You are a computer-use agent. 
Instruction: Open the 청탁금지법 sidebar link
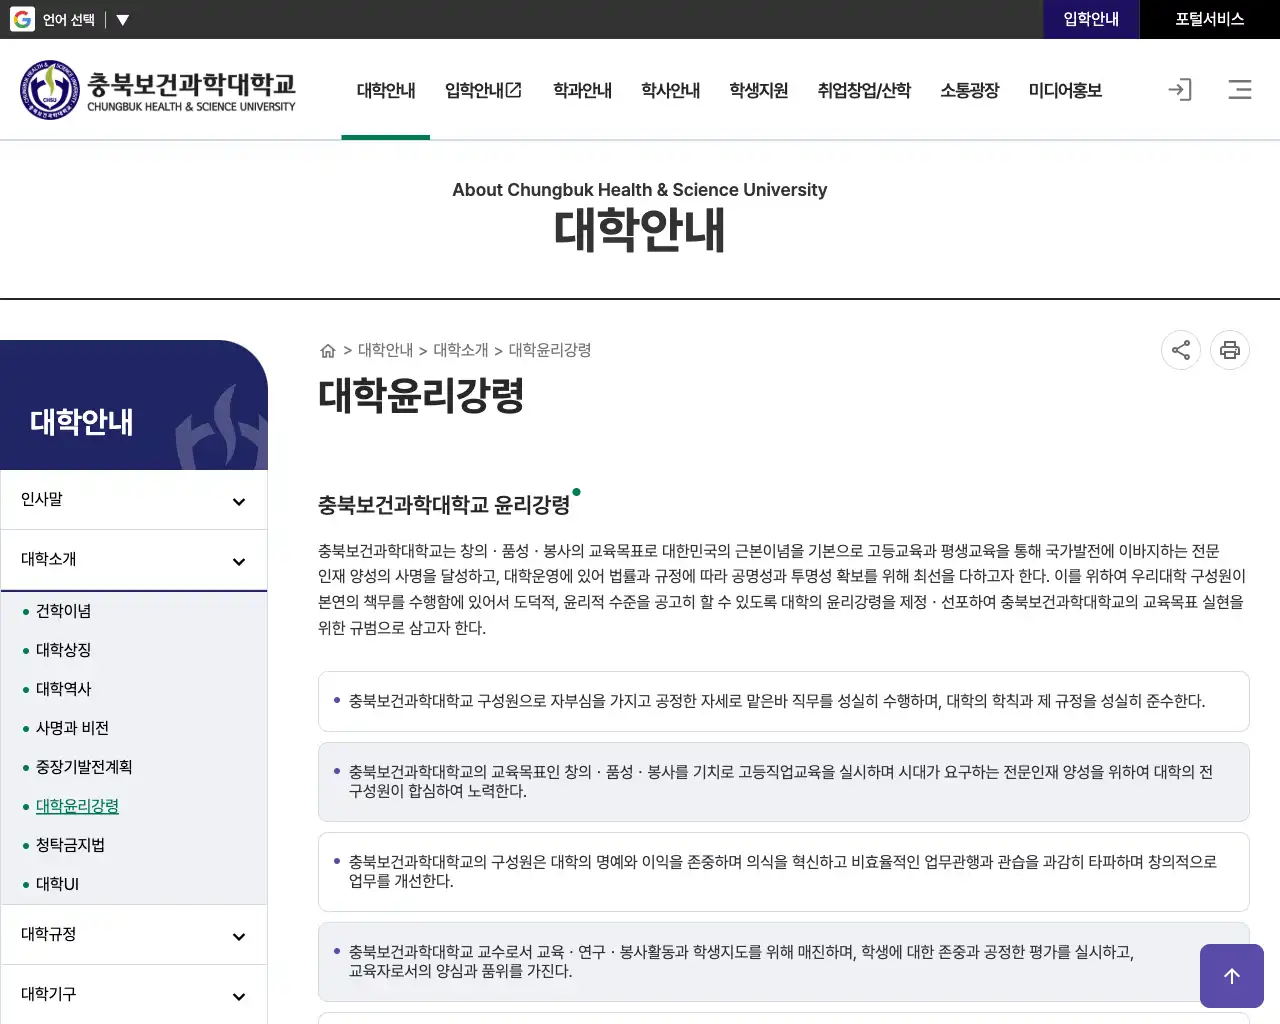click(70, 845)
